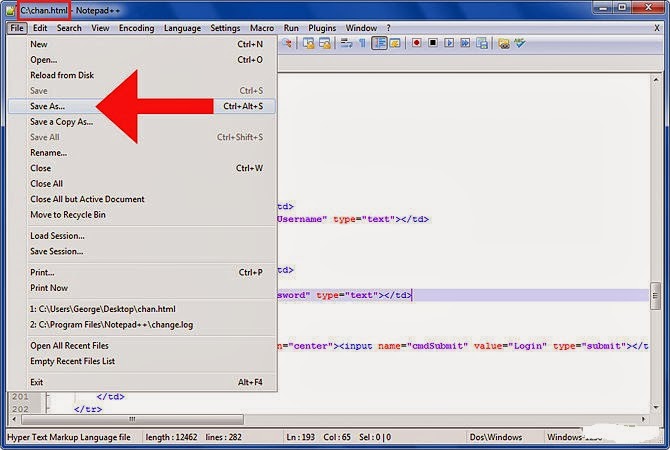This screenshot has height=450, width=670.
Task: Choose Exit from File menu
Action: point(141,382)
